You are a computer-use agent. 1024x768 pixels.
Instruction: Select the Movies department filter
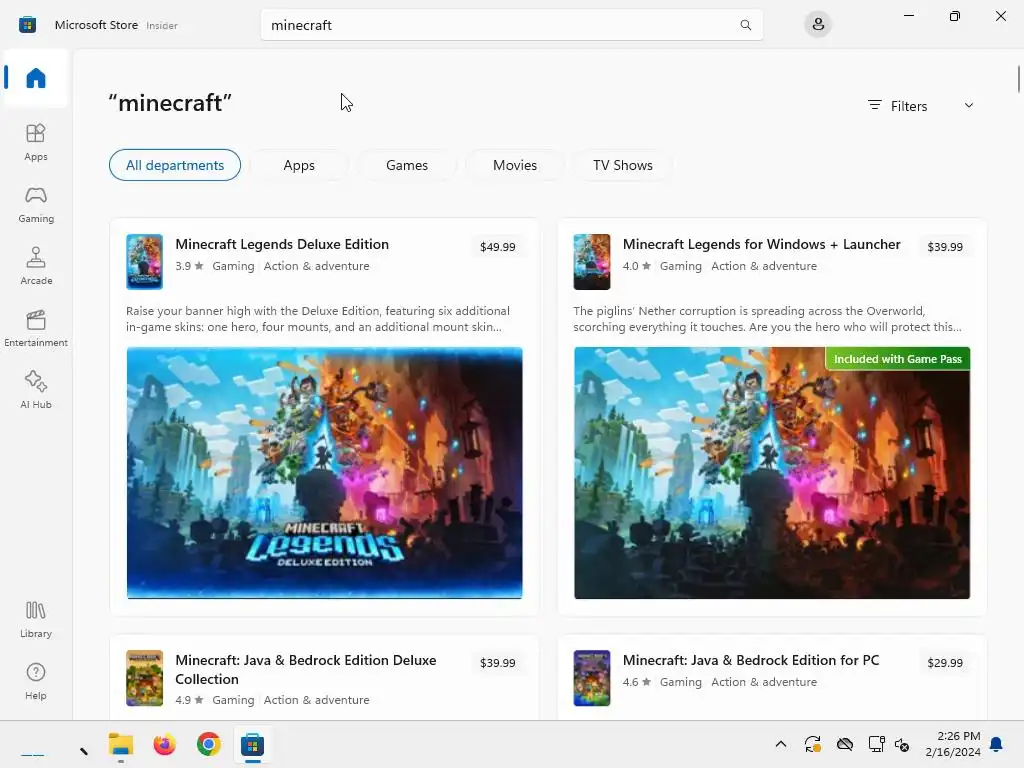point(515,165)
